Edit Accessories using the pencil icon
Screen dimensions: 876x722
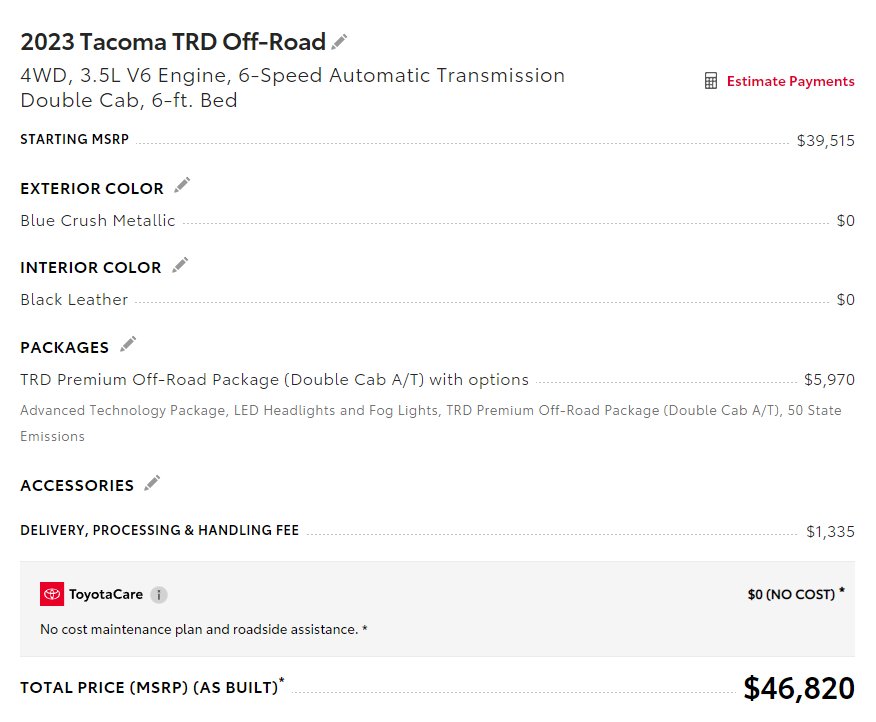coord(152,483)
